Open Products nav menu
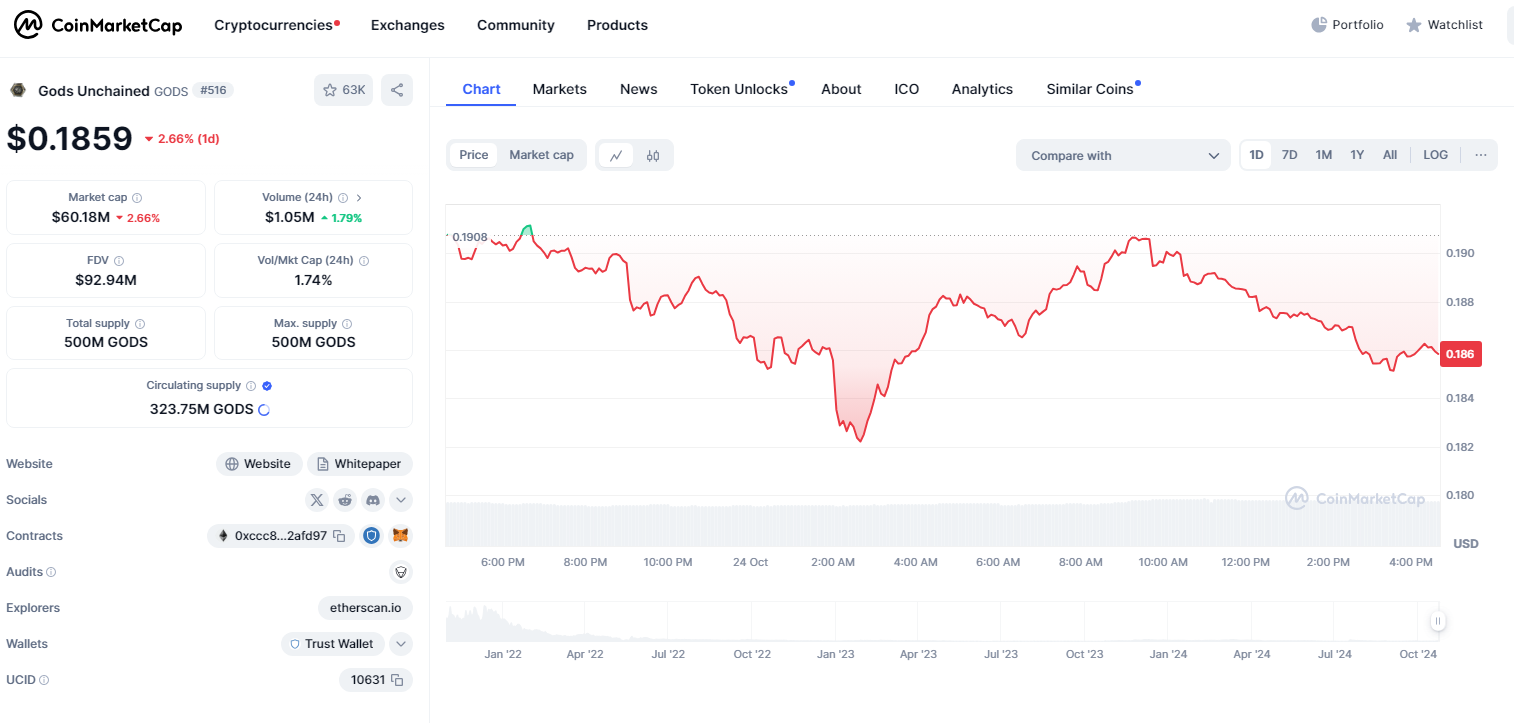This screenshot has width=1514, height=723. pyautogui.click(x=617, y=25)
